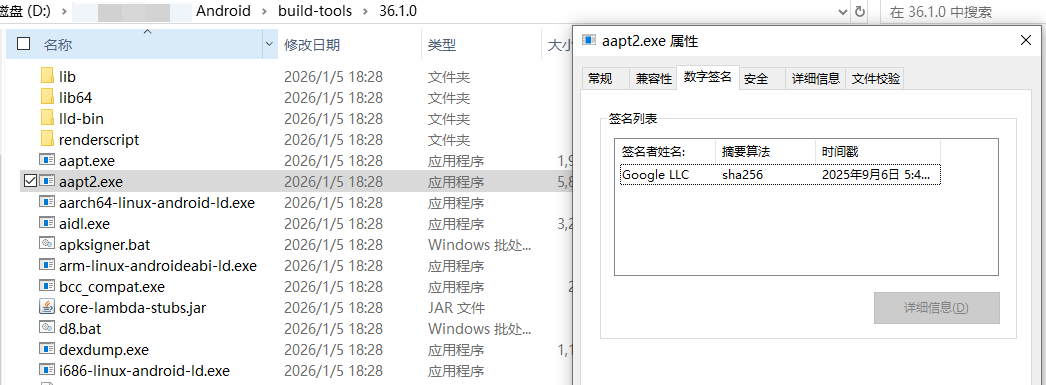Switch to the 文件校验 tab
This screenshot has width=1046, height=385.
pos(876,79)
